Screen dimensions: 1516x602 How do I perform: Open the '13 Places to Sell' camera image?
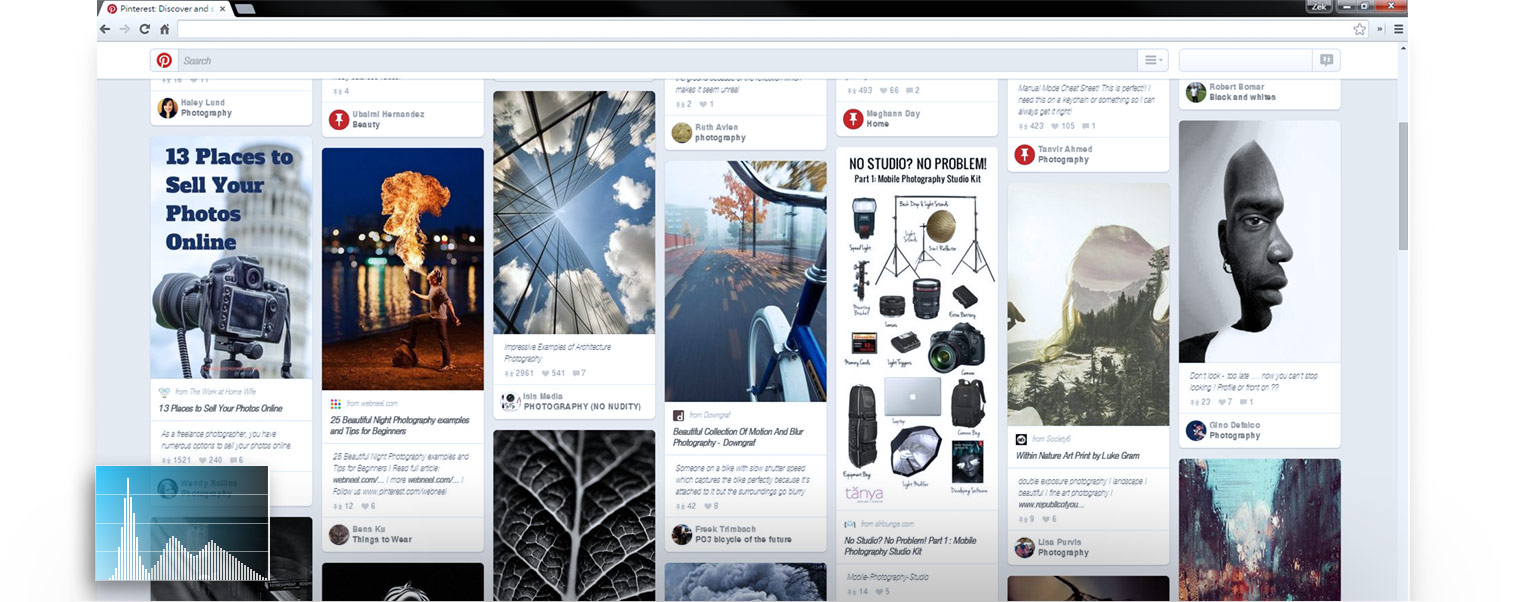coord(231,257)
